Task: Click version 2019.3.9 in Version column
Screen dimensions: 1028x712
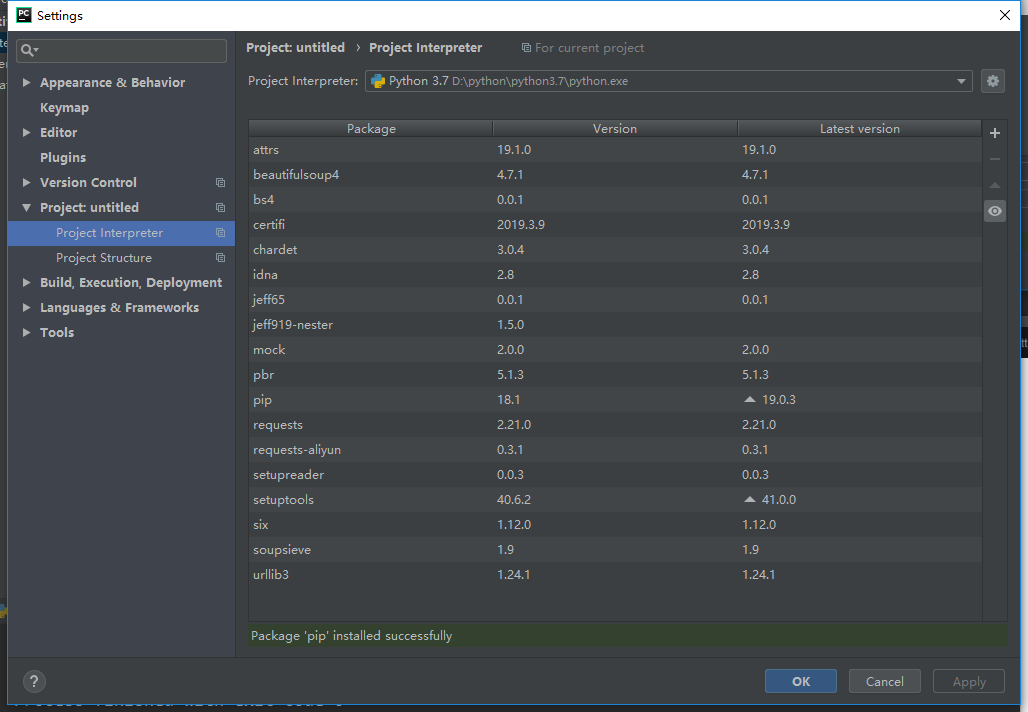Action: pyautogui.click(x=521, y=224)
